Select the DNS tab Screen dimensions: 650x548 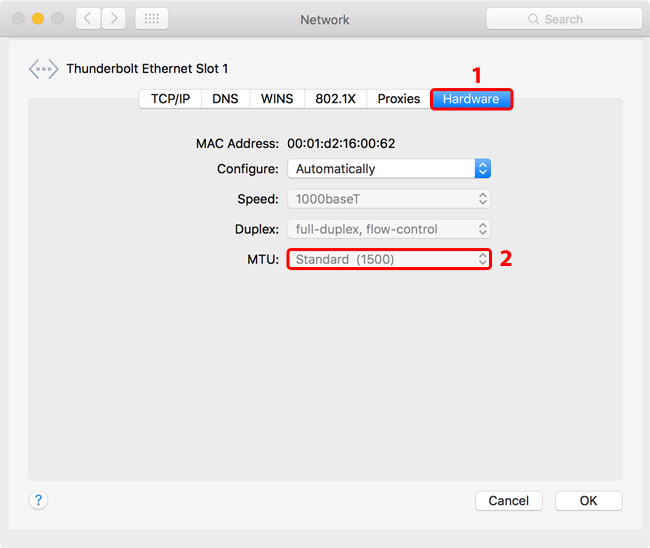[x=225, y=99]
